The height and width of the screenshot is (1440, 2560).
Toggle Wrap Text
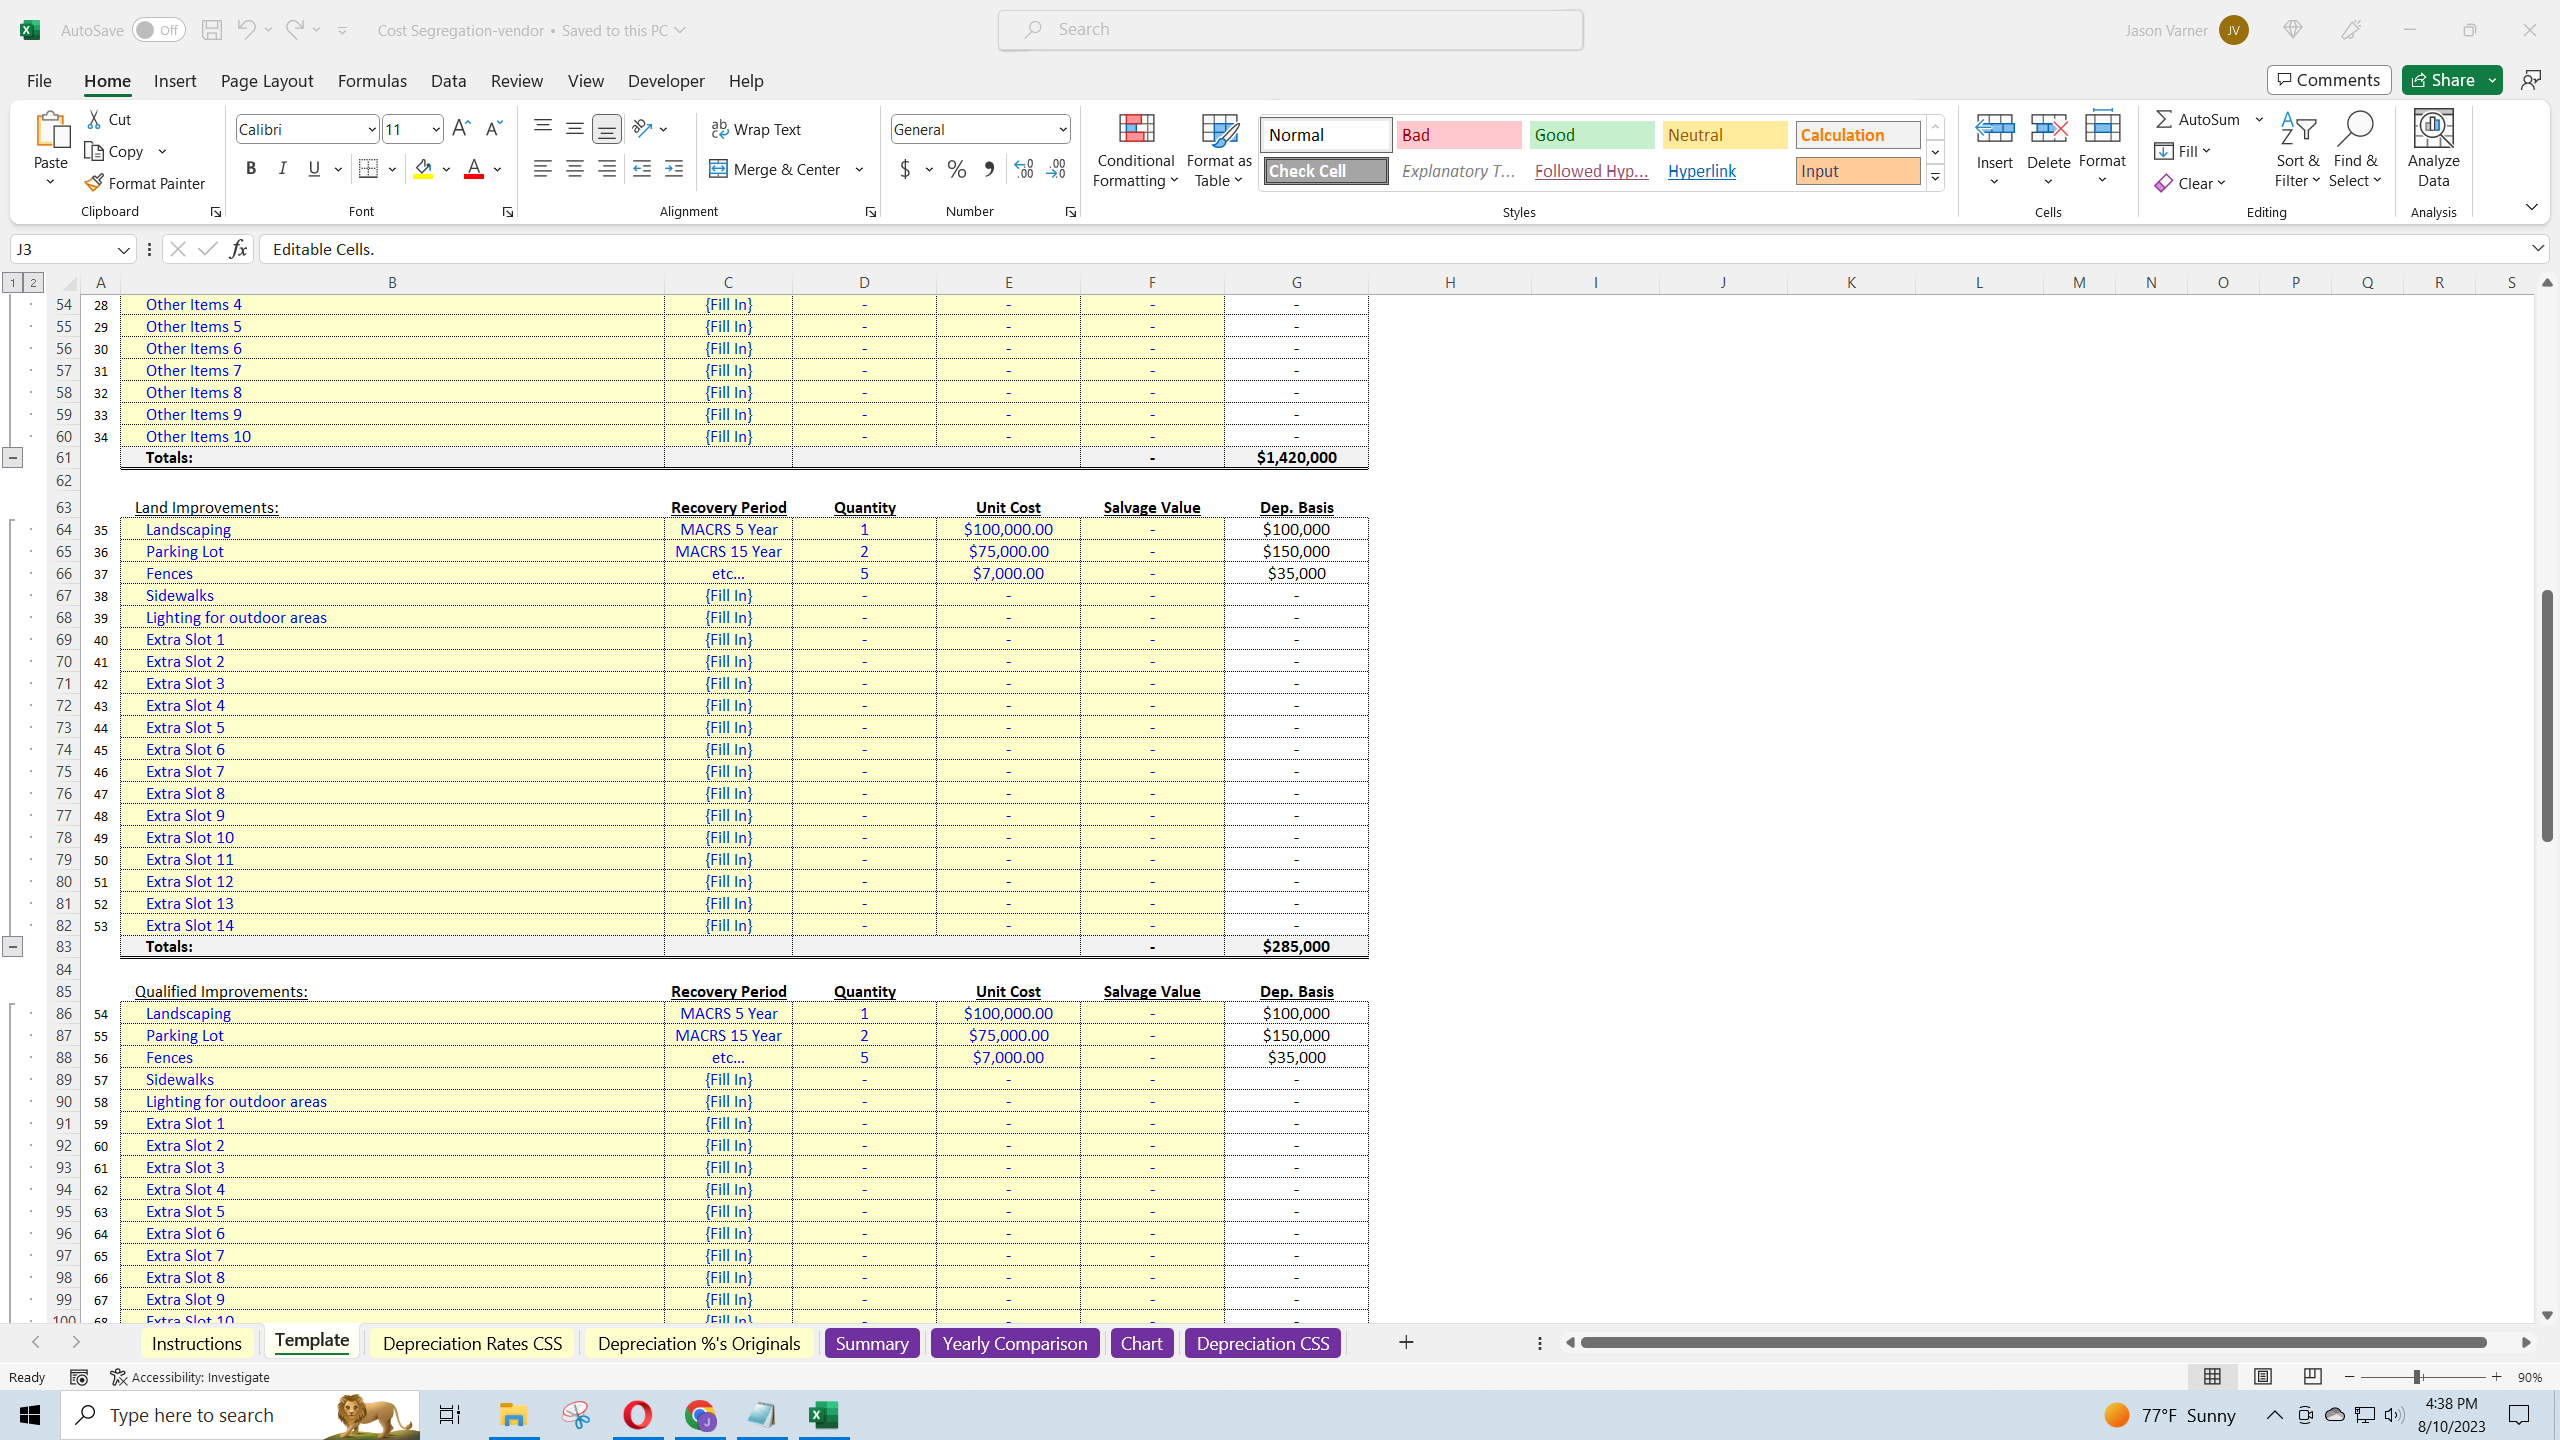(755, 129)
